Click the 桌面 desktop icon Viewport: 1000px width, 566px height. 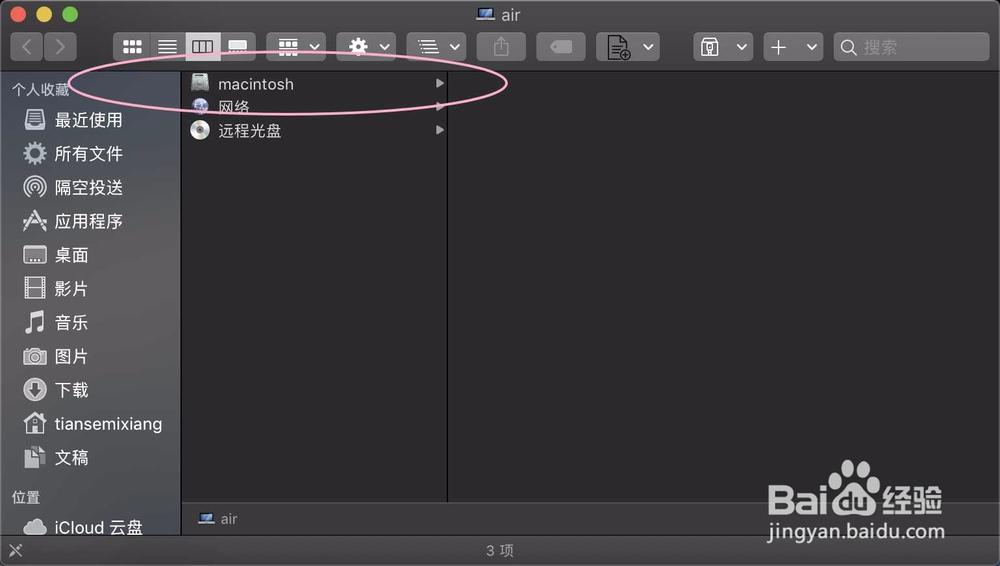(x=34, y=255)
